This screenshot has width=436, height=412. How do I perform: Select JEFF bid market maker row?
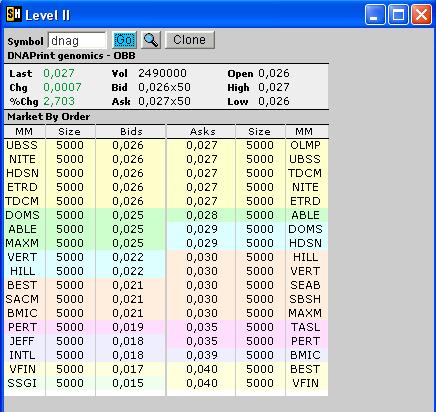(22, 341)
